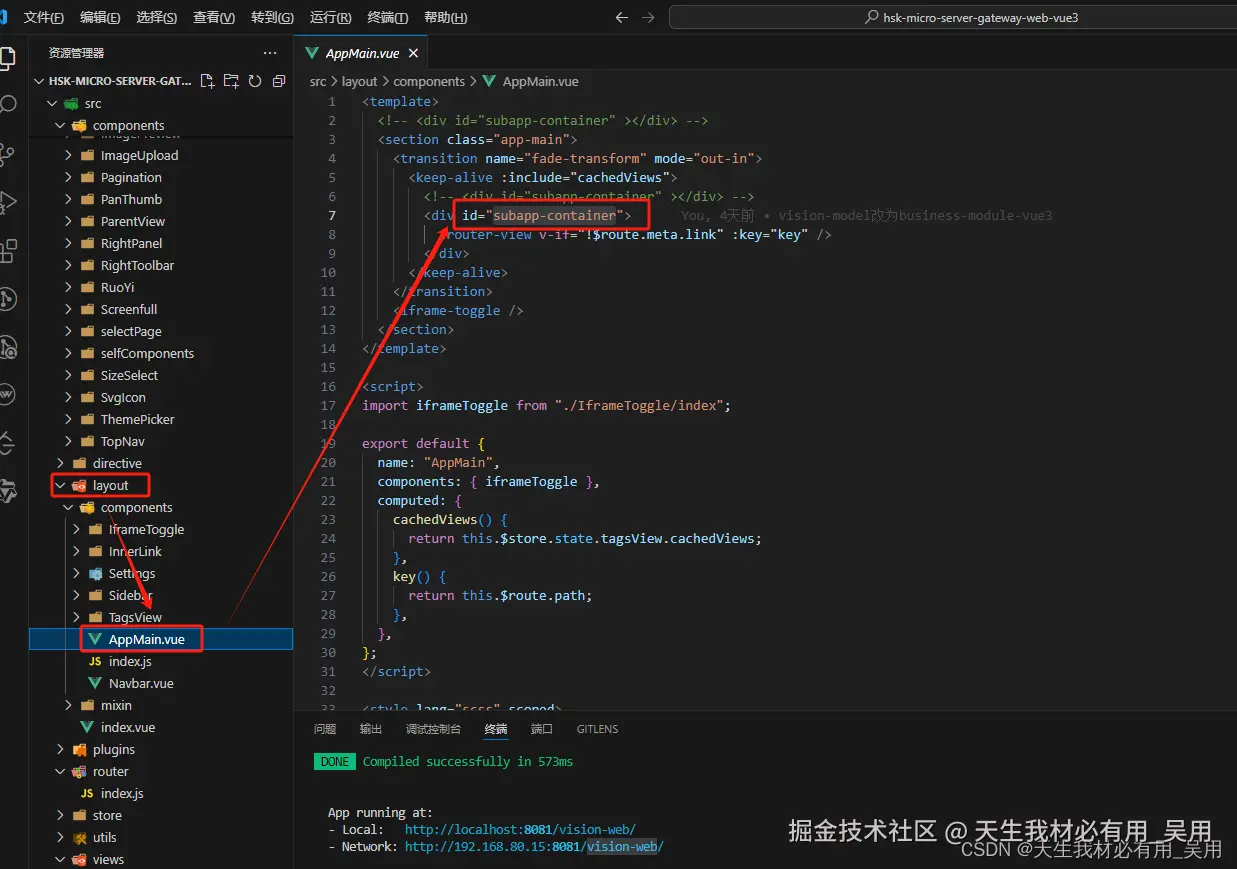This screenshot has height=869, width=1237.
Task: Collapse the layout folder chevron
Action: (61, 485)
